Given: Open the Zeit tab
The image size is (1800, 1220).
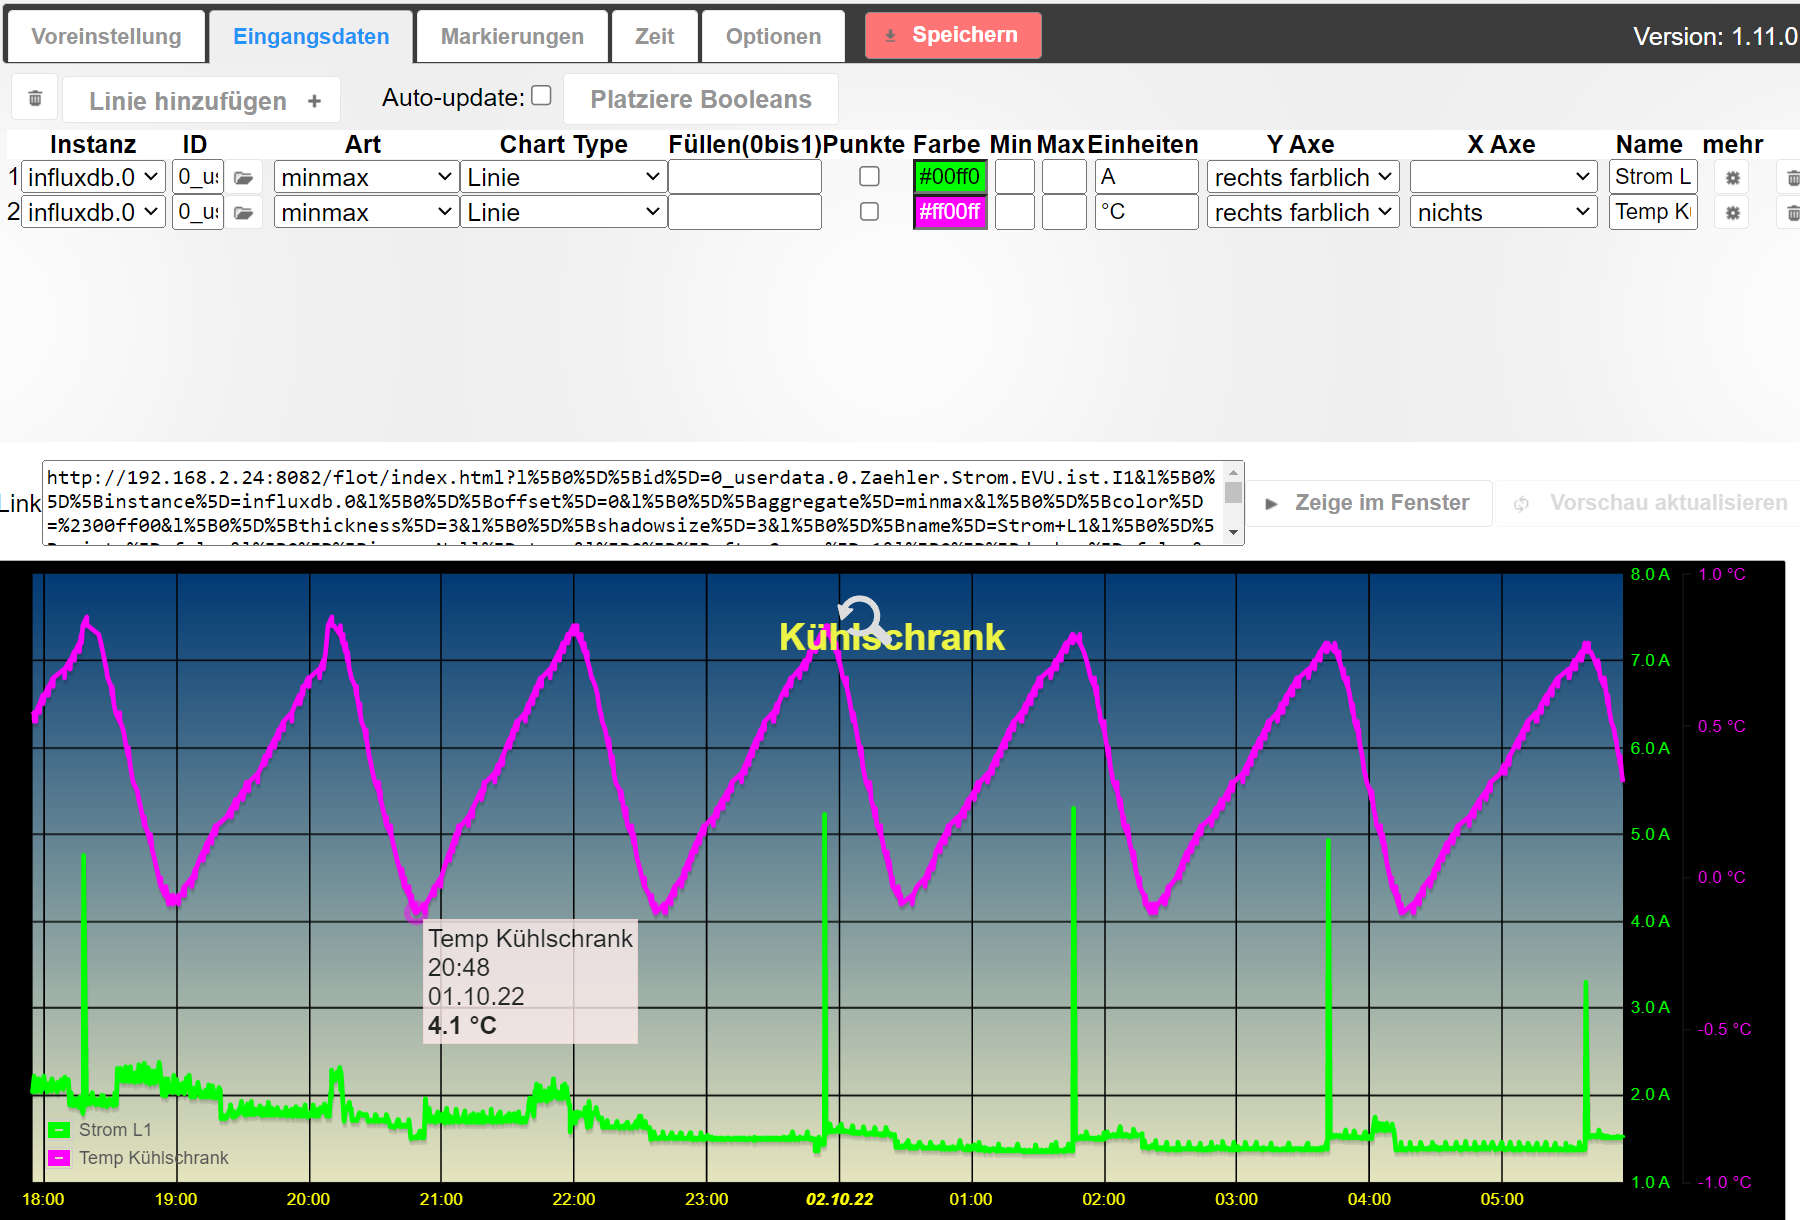Looking at the screenshot, I should [x=654, y=37].
